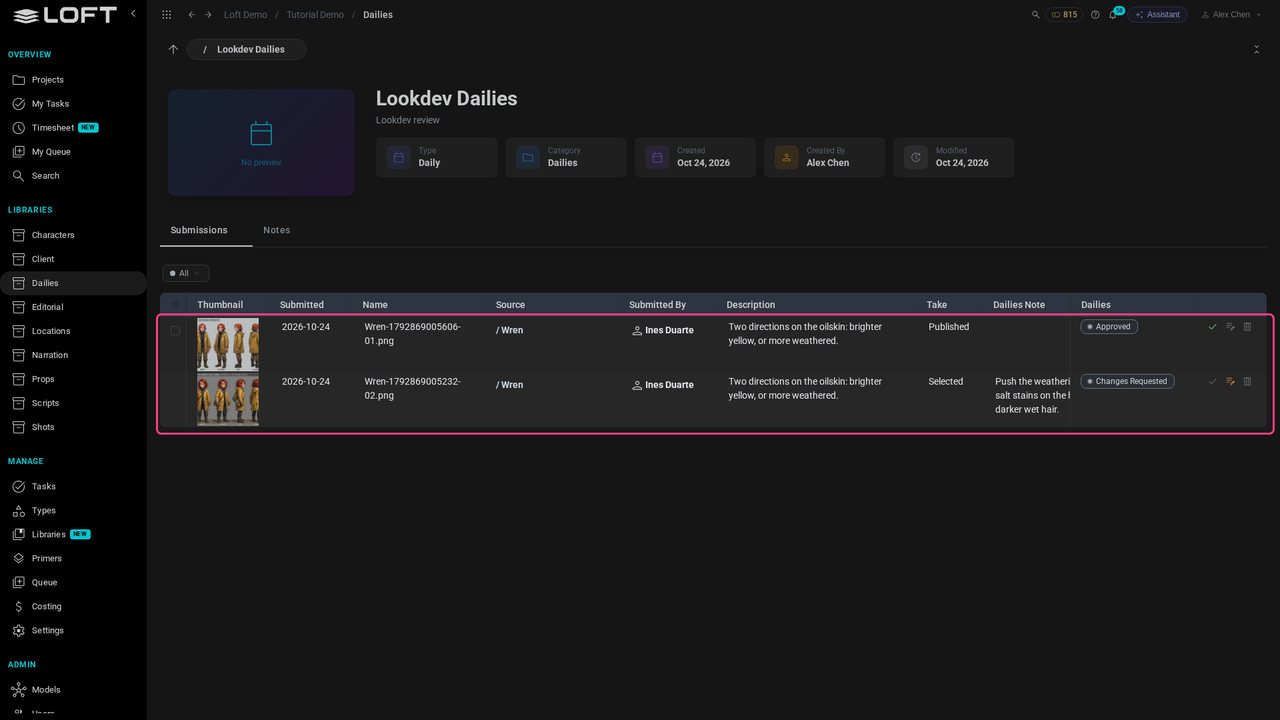Open the No preview placeholder image

point(261,143)
